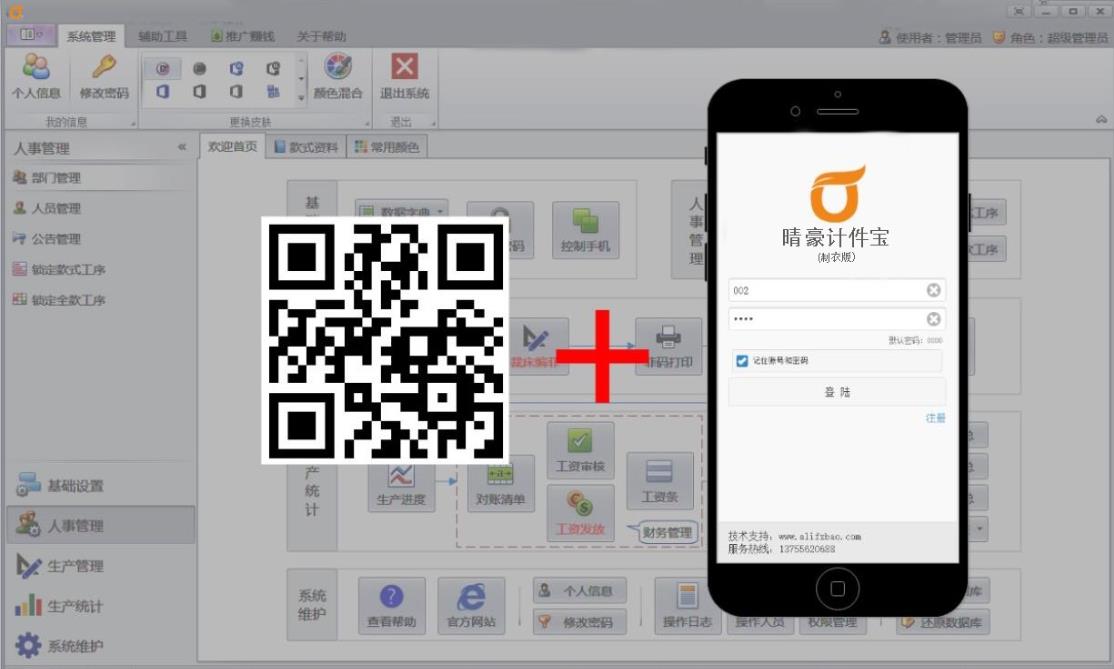The height and width of the screenshot is (669, 1114).
Task: Collapse the 人事管理 sidebar panel
Action: (x=182, y=147)
